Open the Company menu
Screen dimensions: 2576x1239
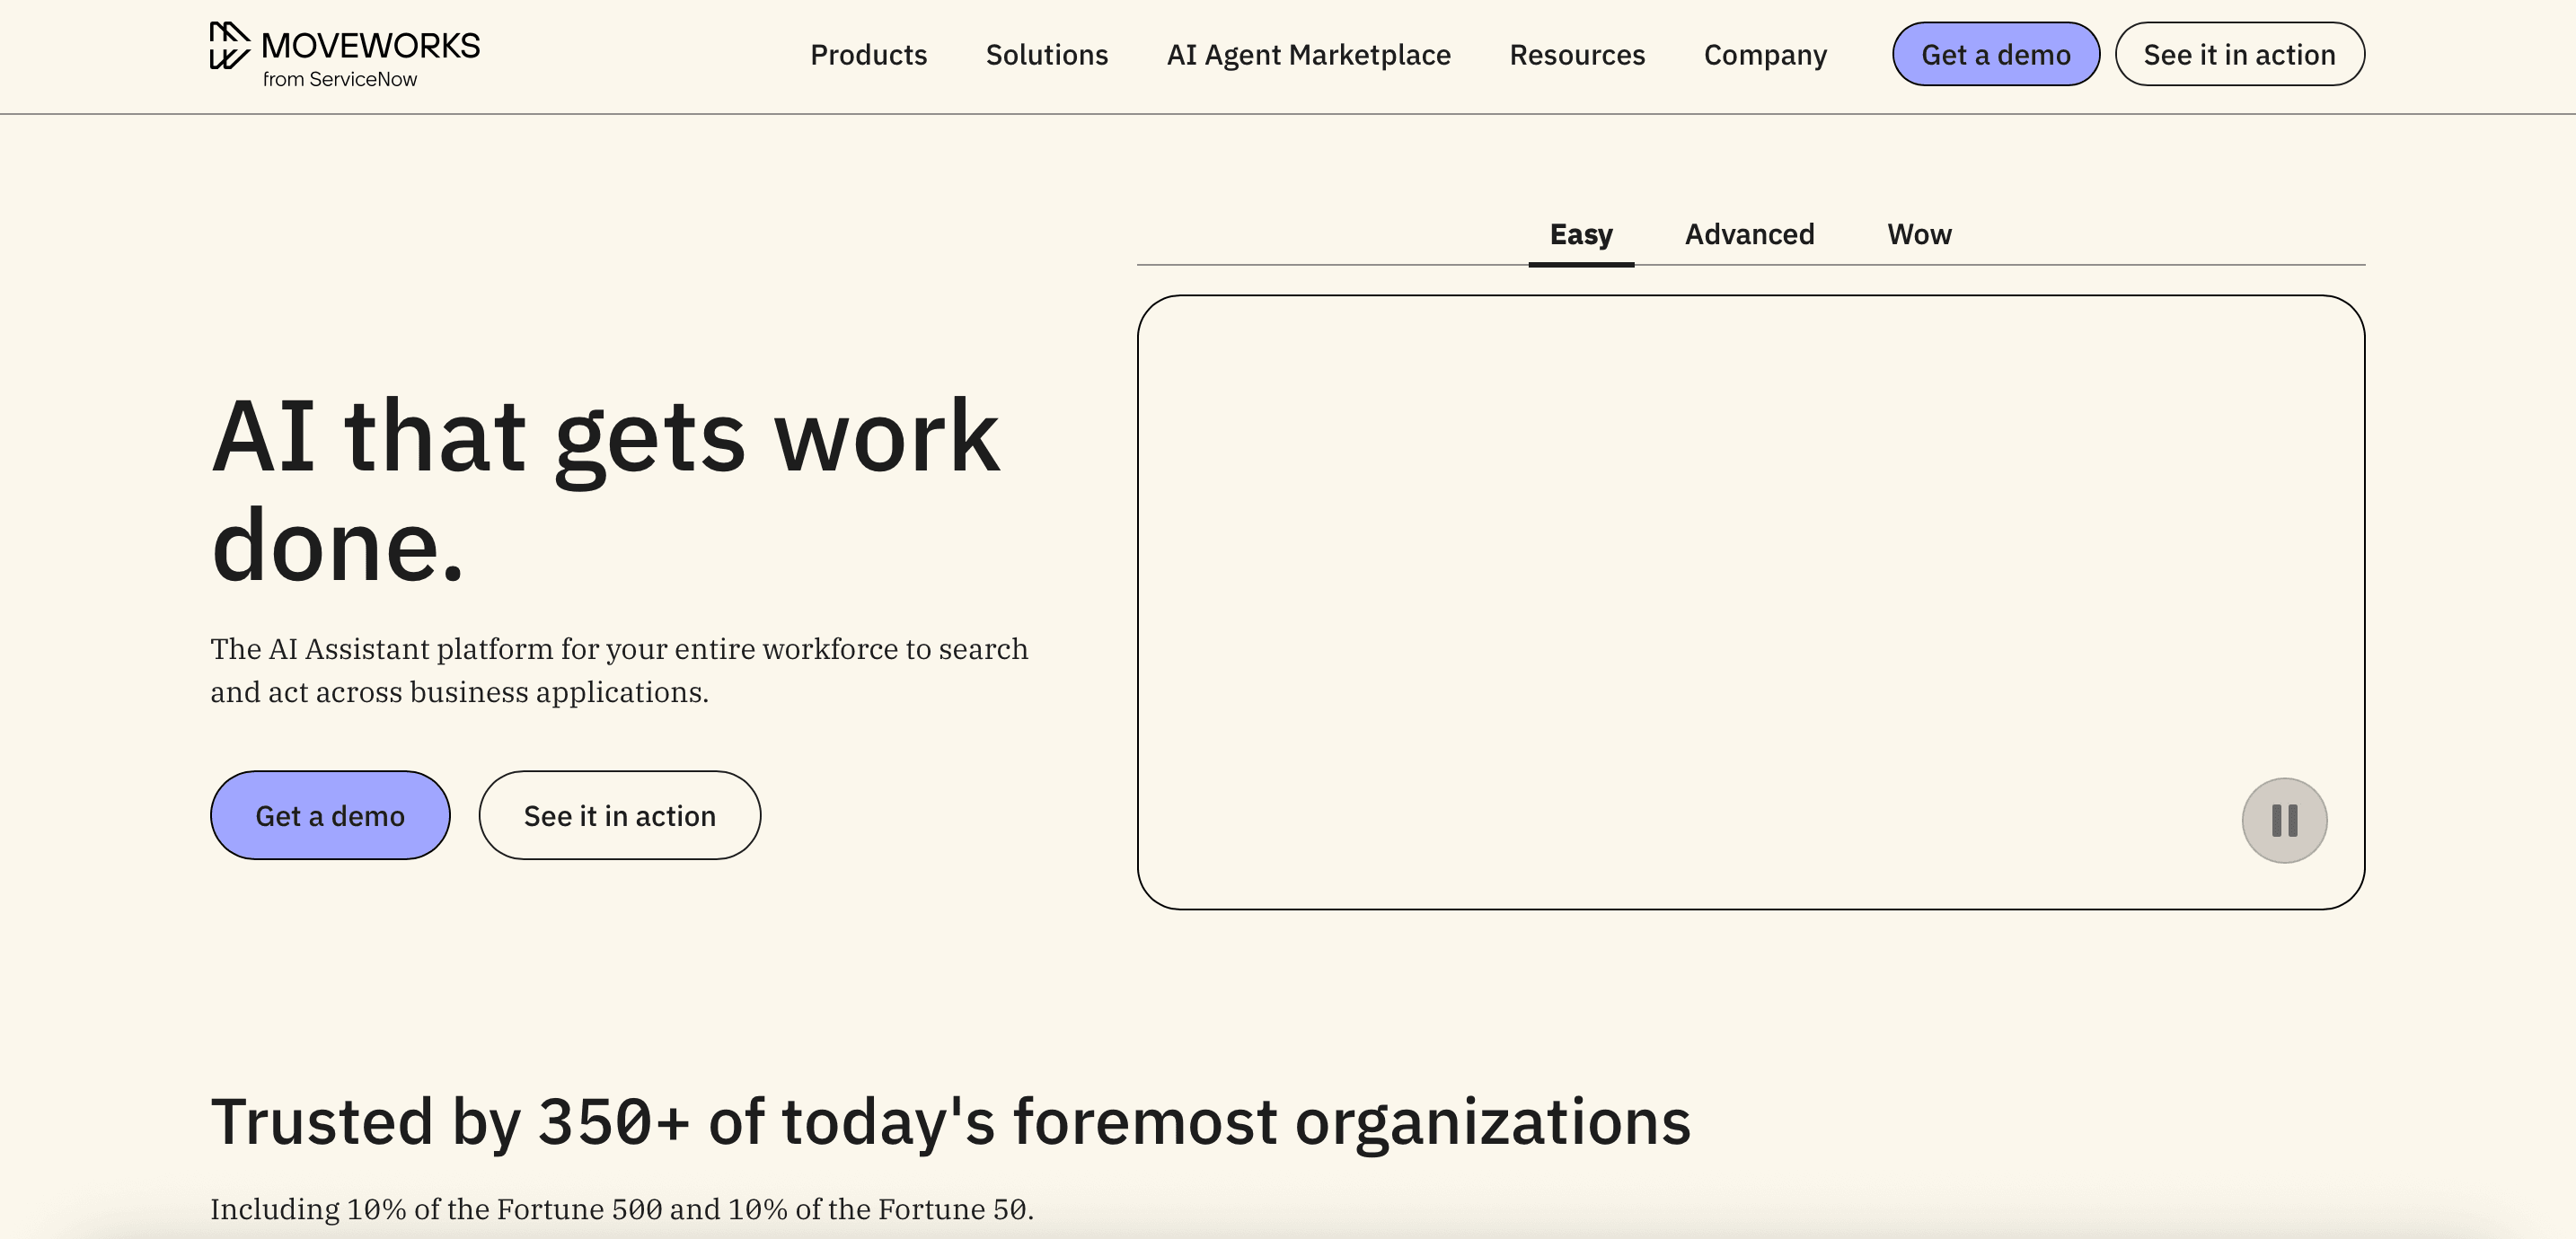[1765, 55]
